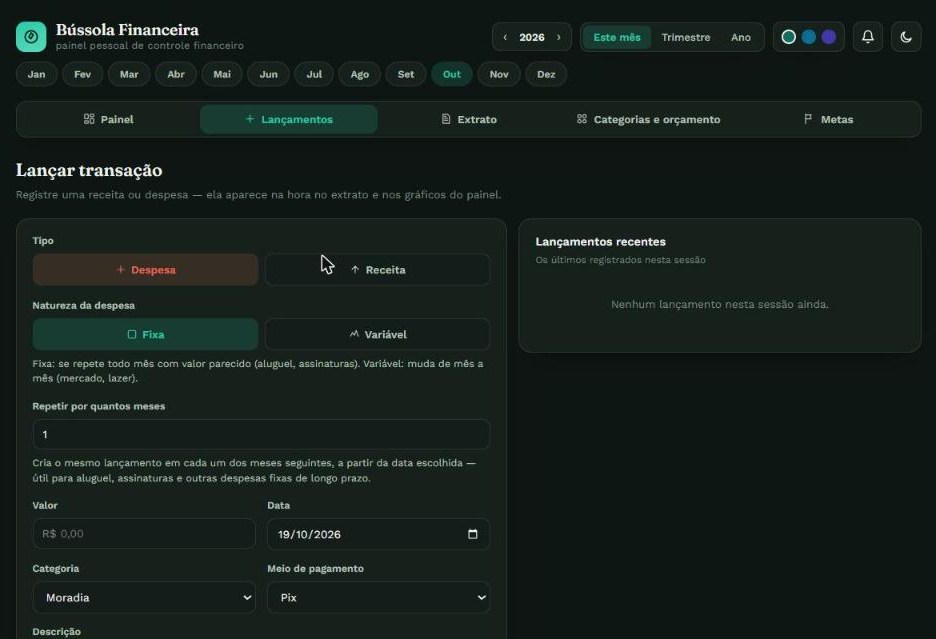Choose Fixa expense nature
This screenshot has width=936, height=639.
coord(146,334)
